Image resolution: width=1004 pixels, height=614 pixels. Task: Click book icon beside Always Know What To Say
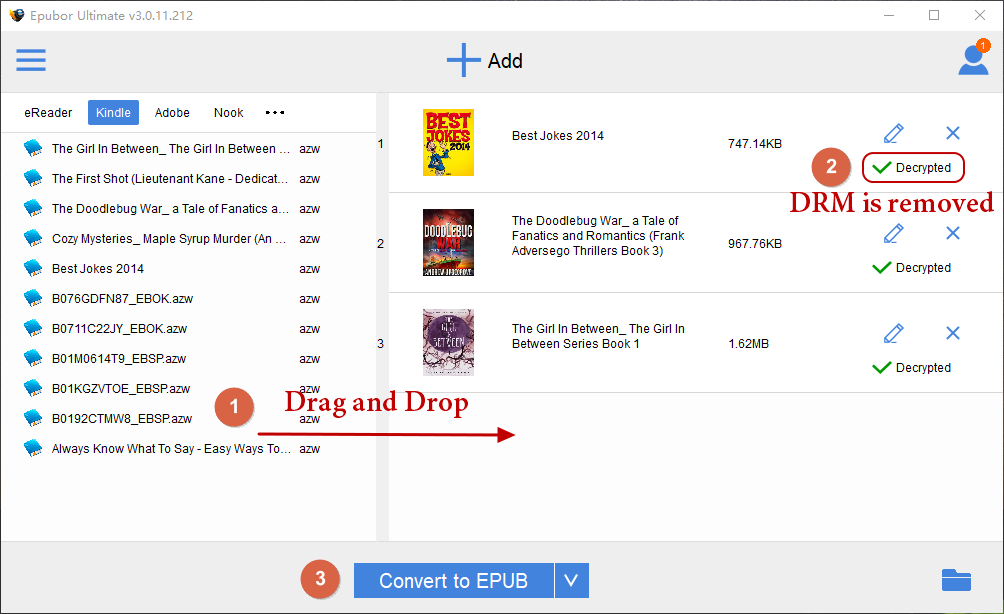33,448
